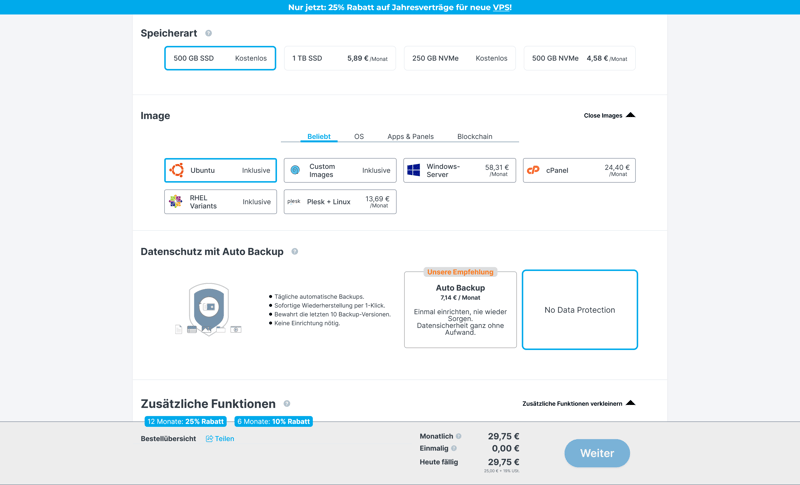Viewport: 800px width, 485px height.
Task: Select the No Data Protection option
Action: pos(580,310)
